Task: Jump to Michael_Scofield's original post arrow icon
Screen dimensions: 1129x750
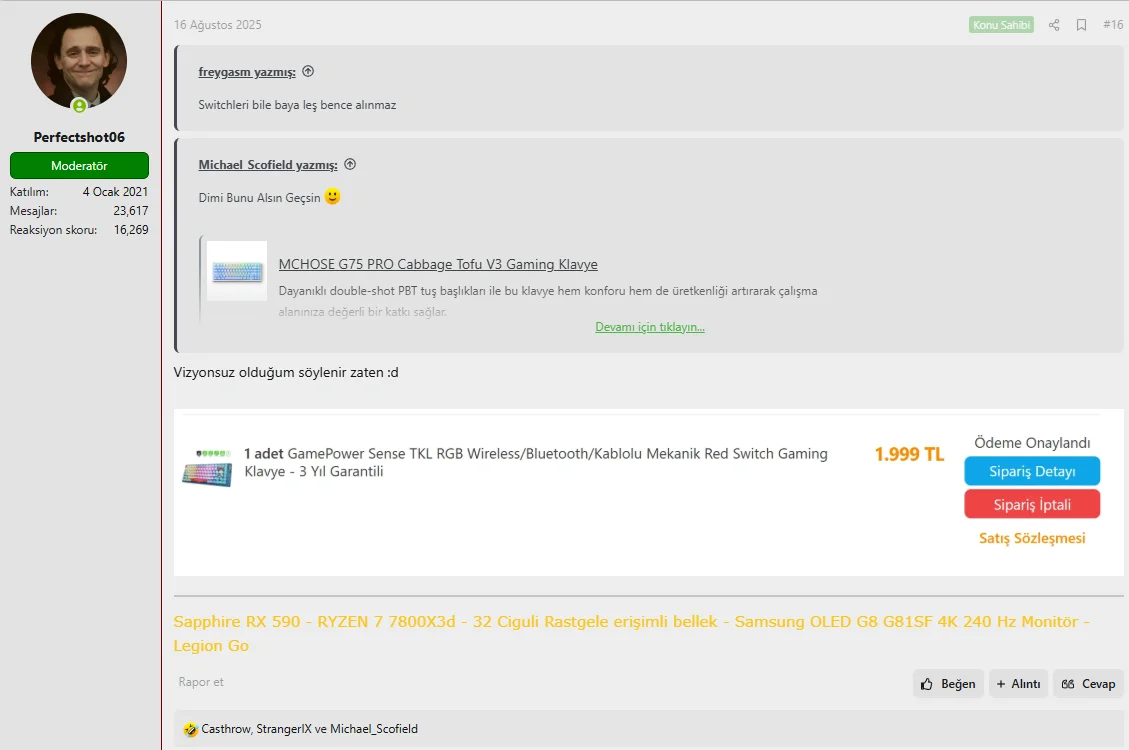Action: coord(350,164)
